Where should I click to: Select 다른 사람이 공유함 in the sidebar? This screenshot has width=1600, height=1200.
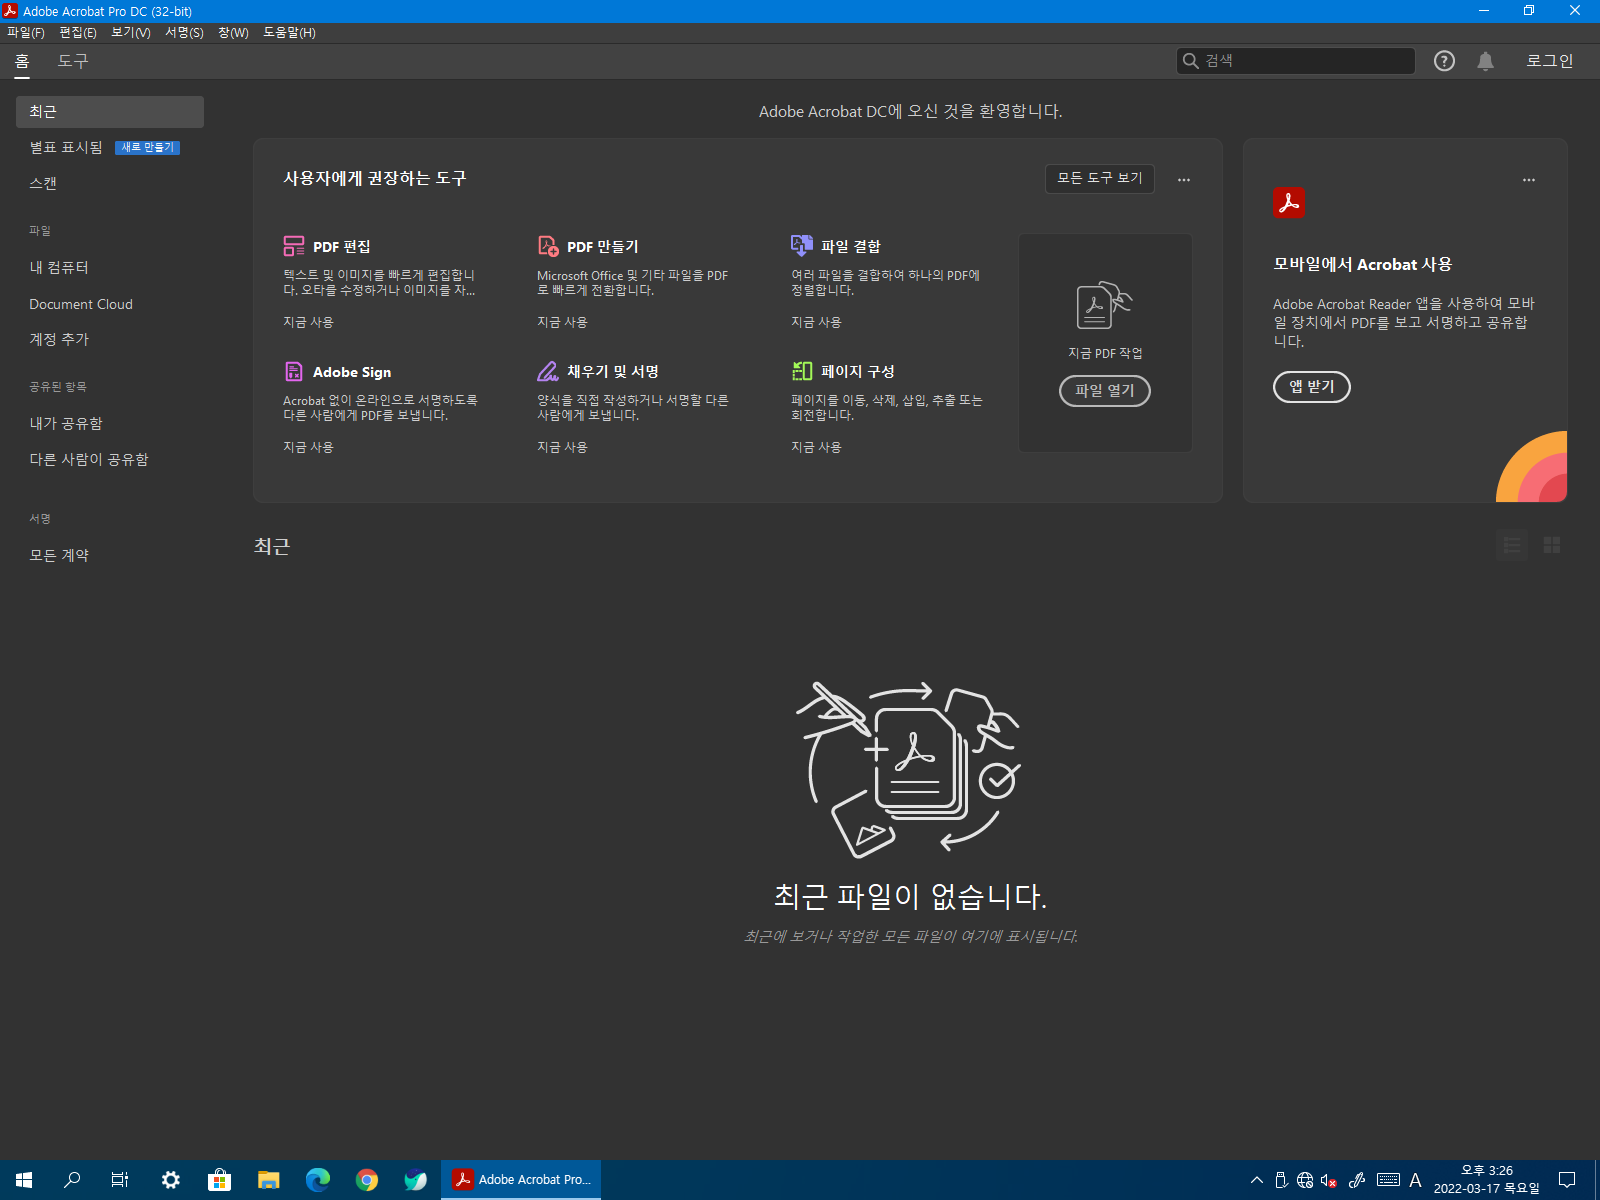pyautogui.click(x=89, y=459)
